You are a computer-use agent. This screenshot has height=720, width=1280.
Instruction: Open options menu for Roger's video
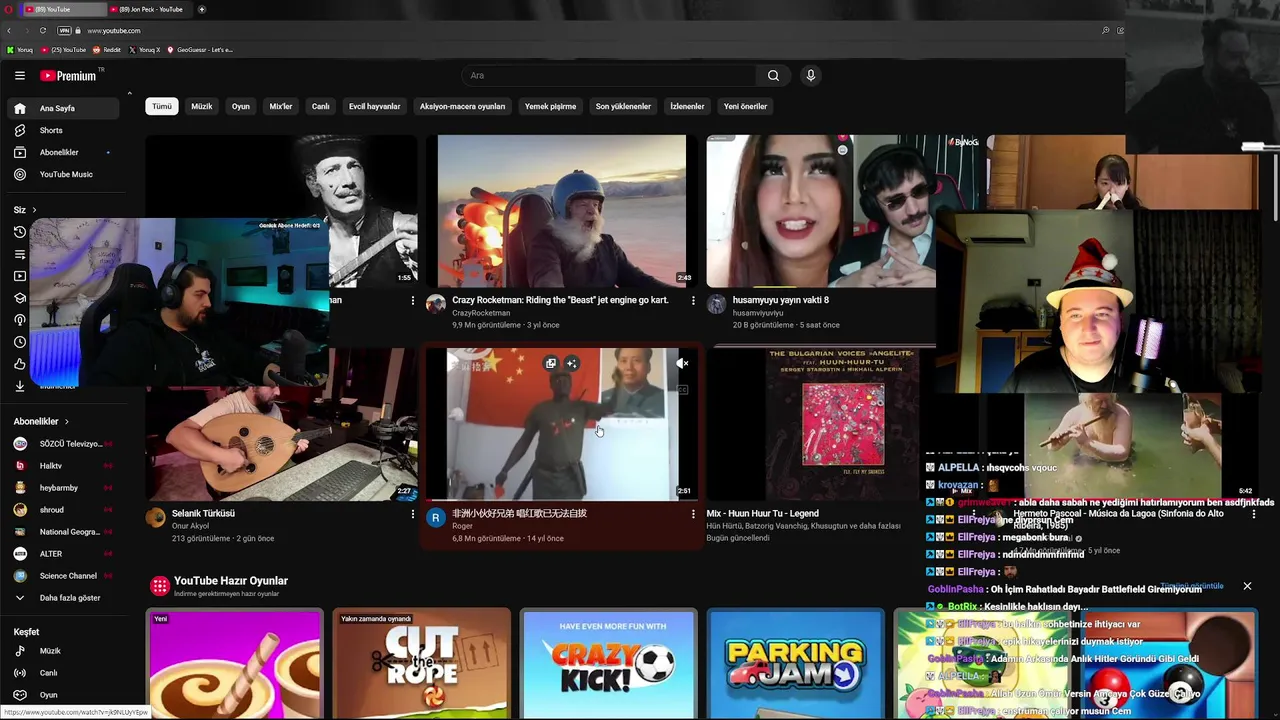(693, 514)
